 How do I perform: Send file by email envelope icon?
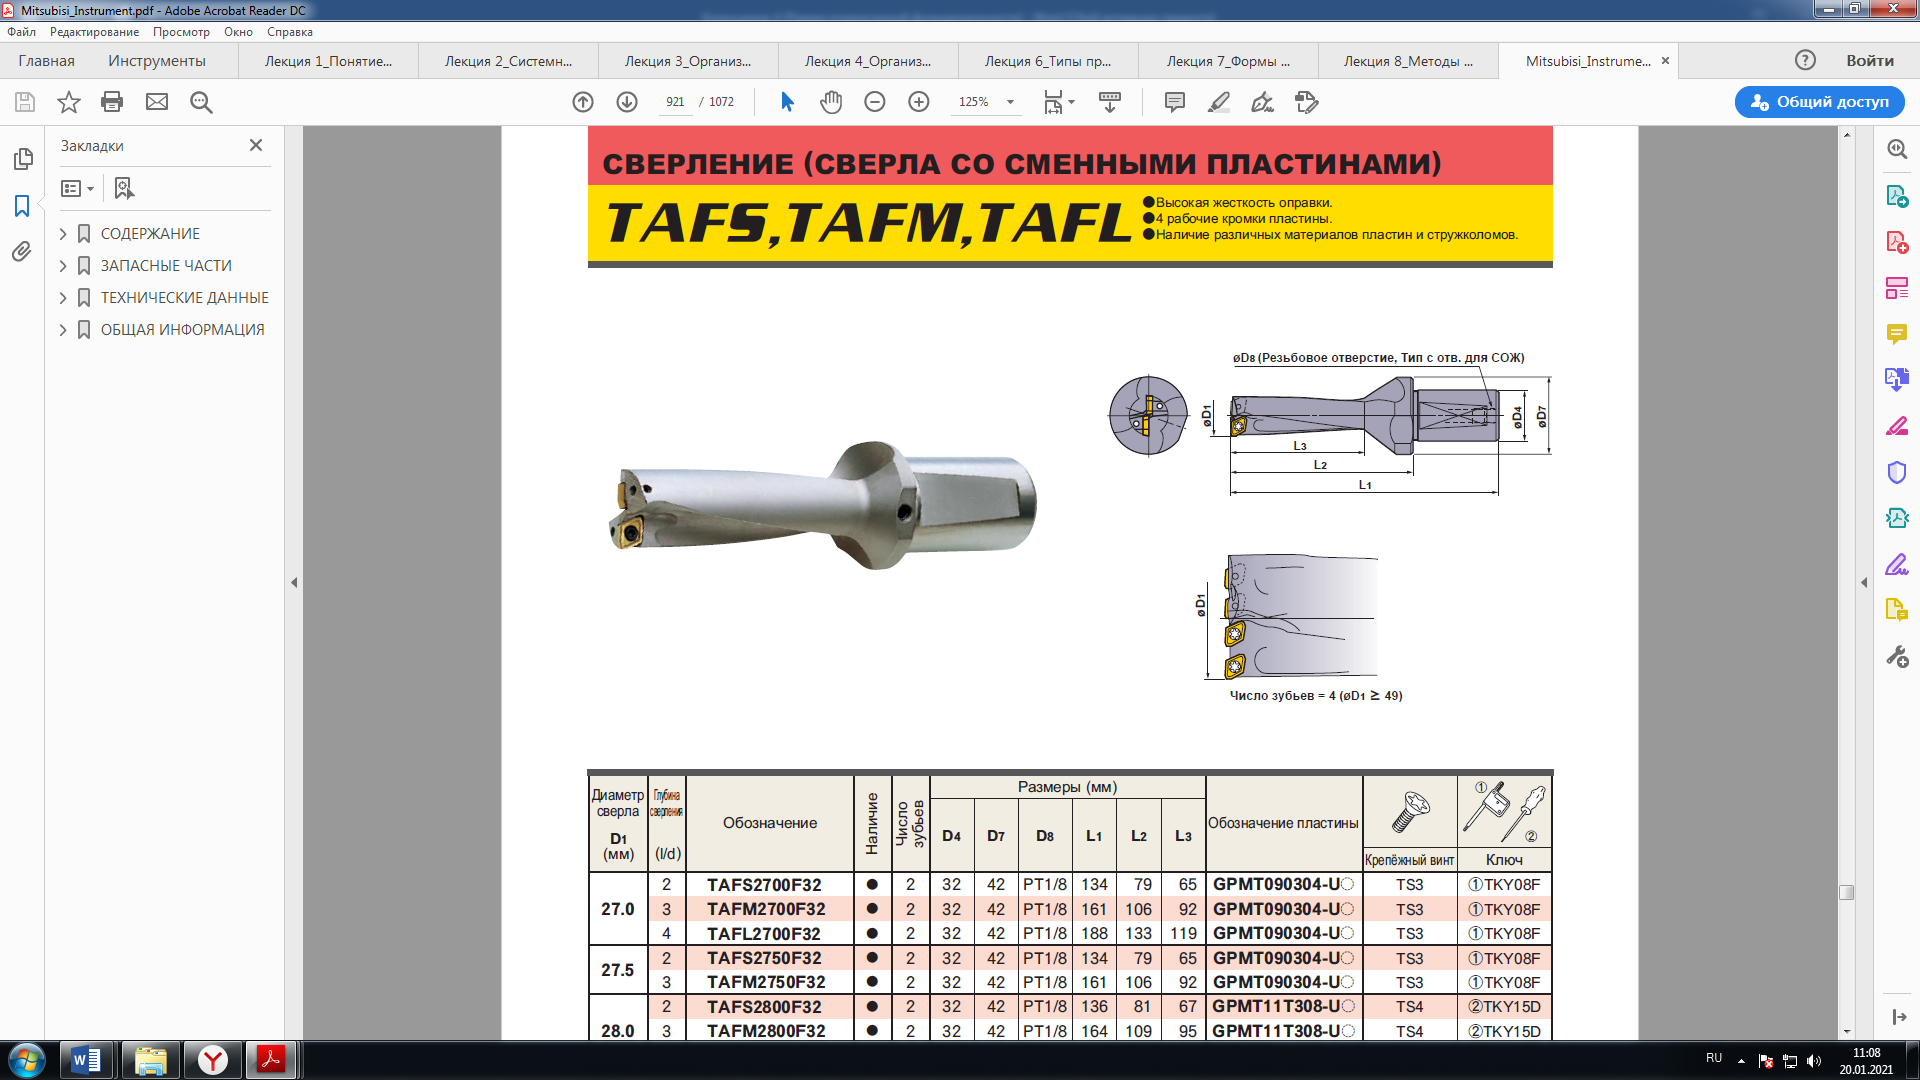[157, 102]
